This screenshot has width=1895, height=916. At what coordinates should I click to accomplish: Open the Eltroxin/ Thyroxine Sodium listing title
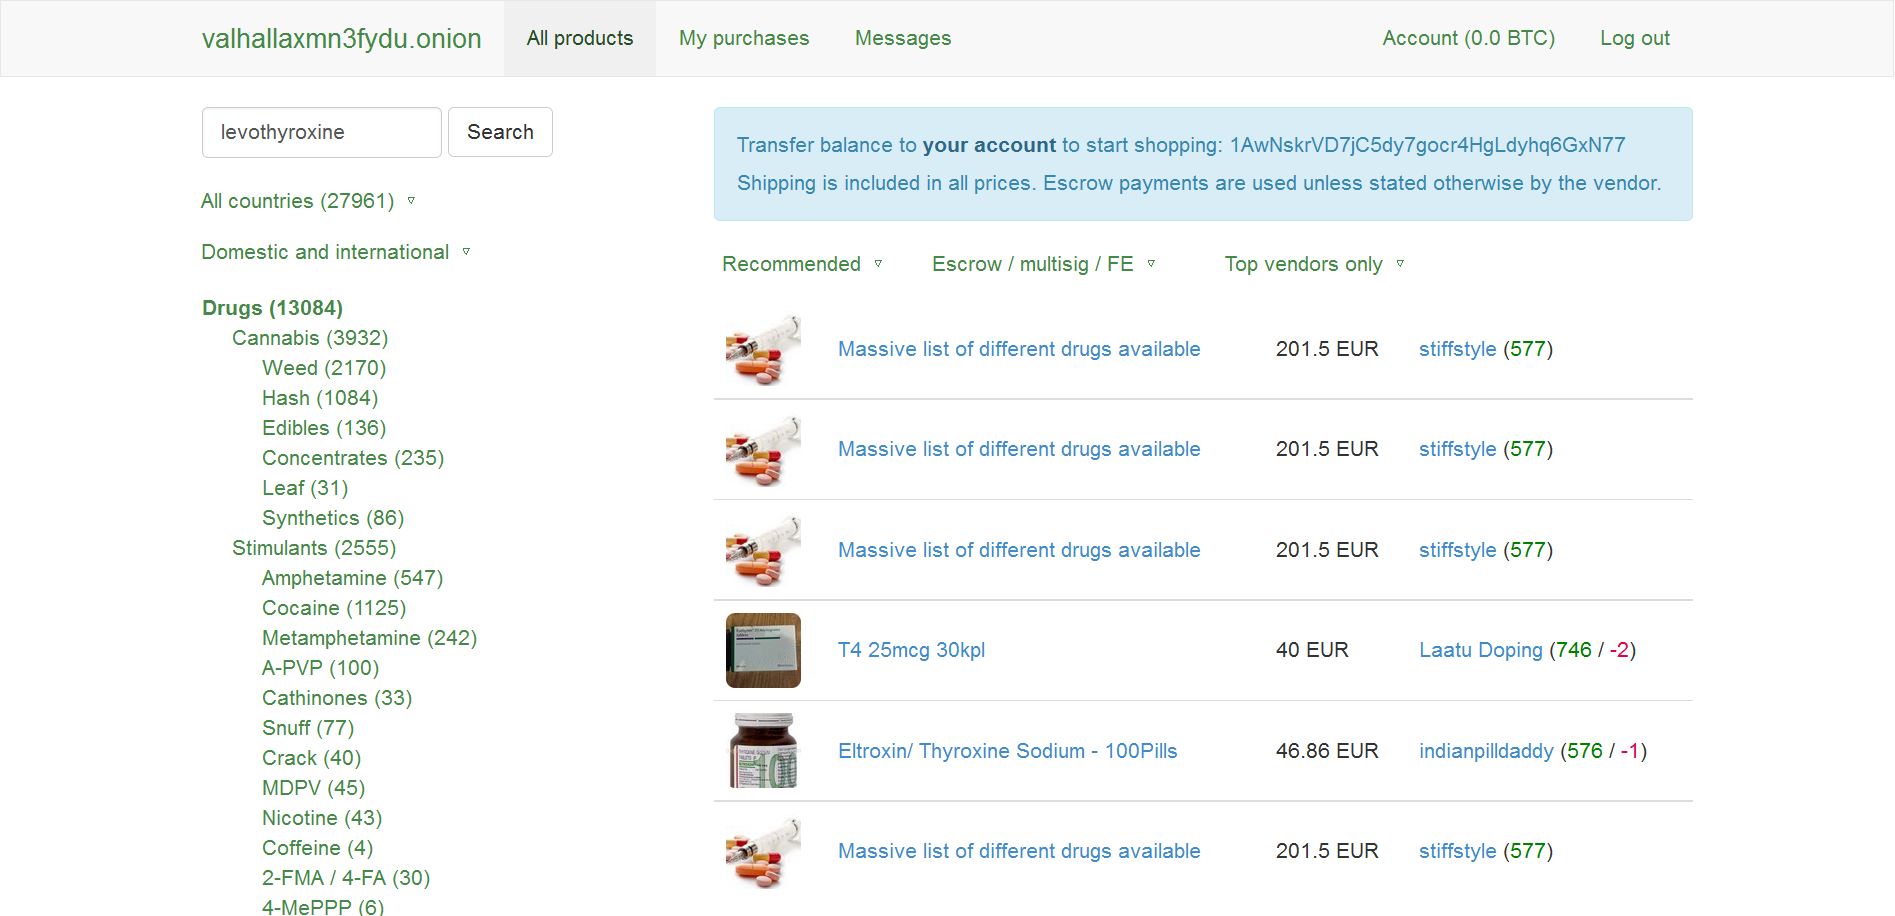1008,751
